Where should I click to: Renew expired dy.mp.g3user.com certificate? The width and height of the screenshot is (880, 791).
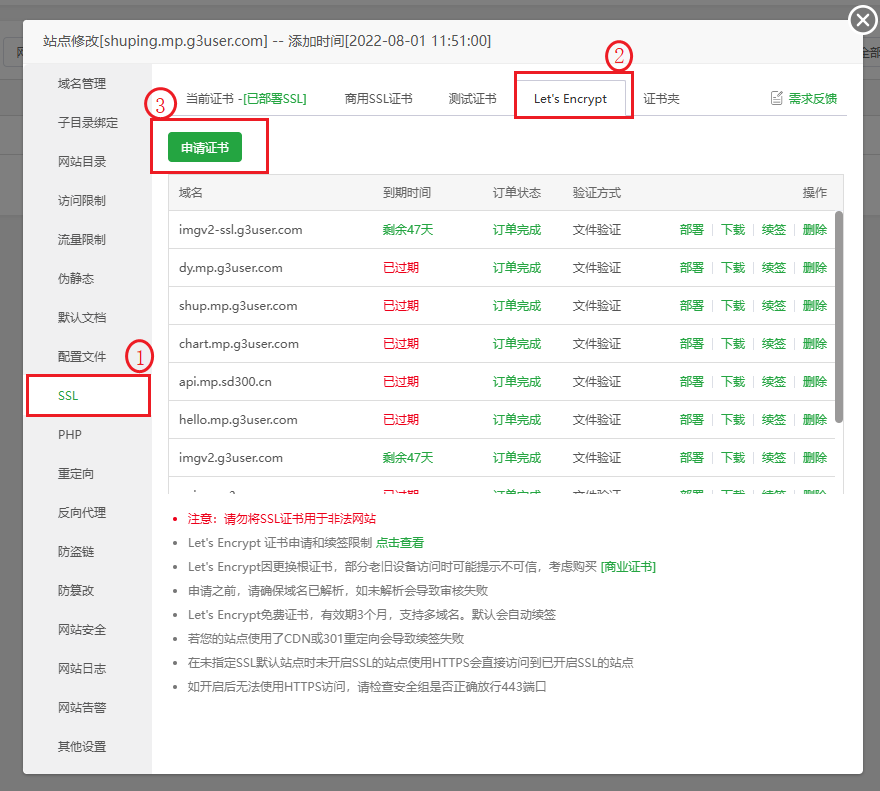click(773, 268)
